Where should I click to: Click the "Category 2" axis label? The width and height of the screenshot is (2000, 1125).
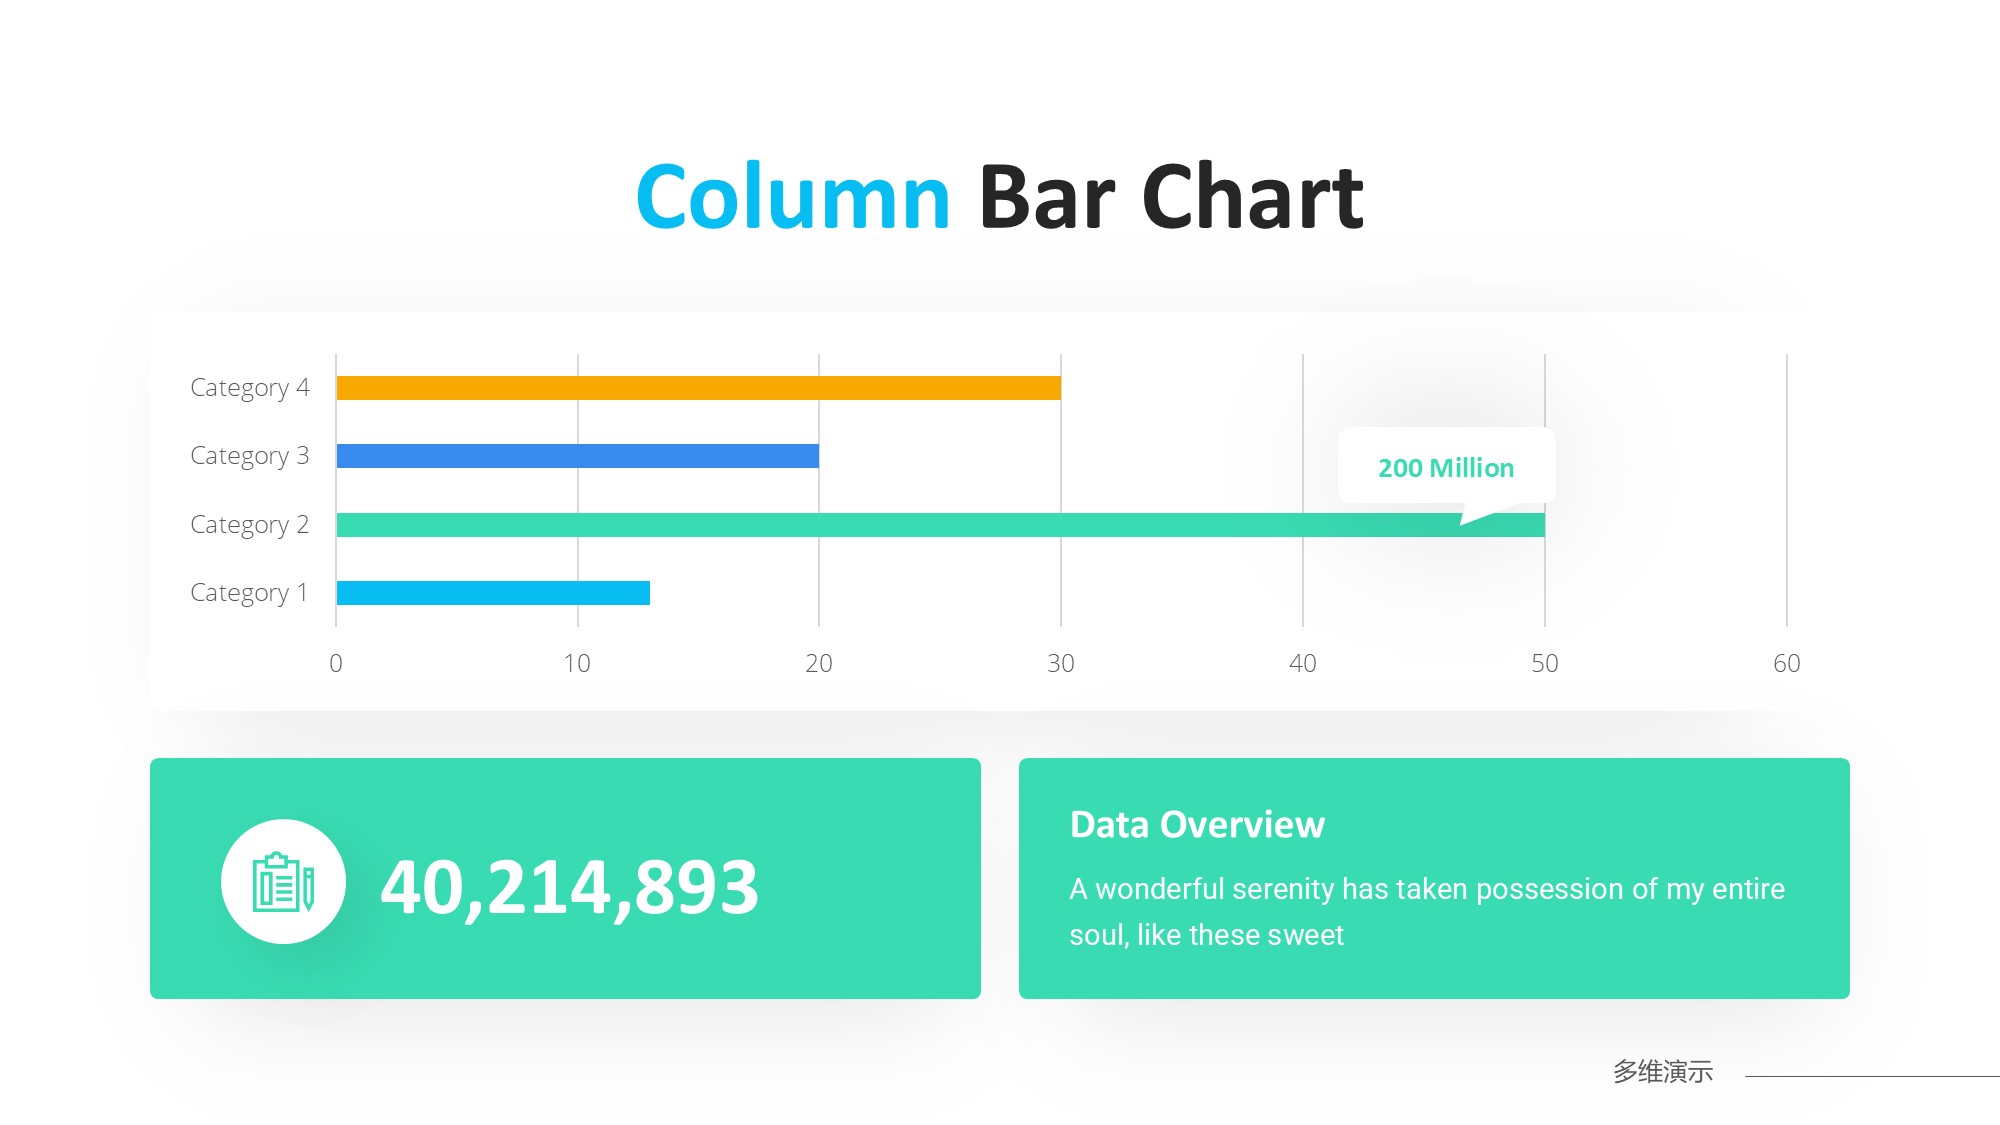point(249,525)
